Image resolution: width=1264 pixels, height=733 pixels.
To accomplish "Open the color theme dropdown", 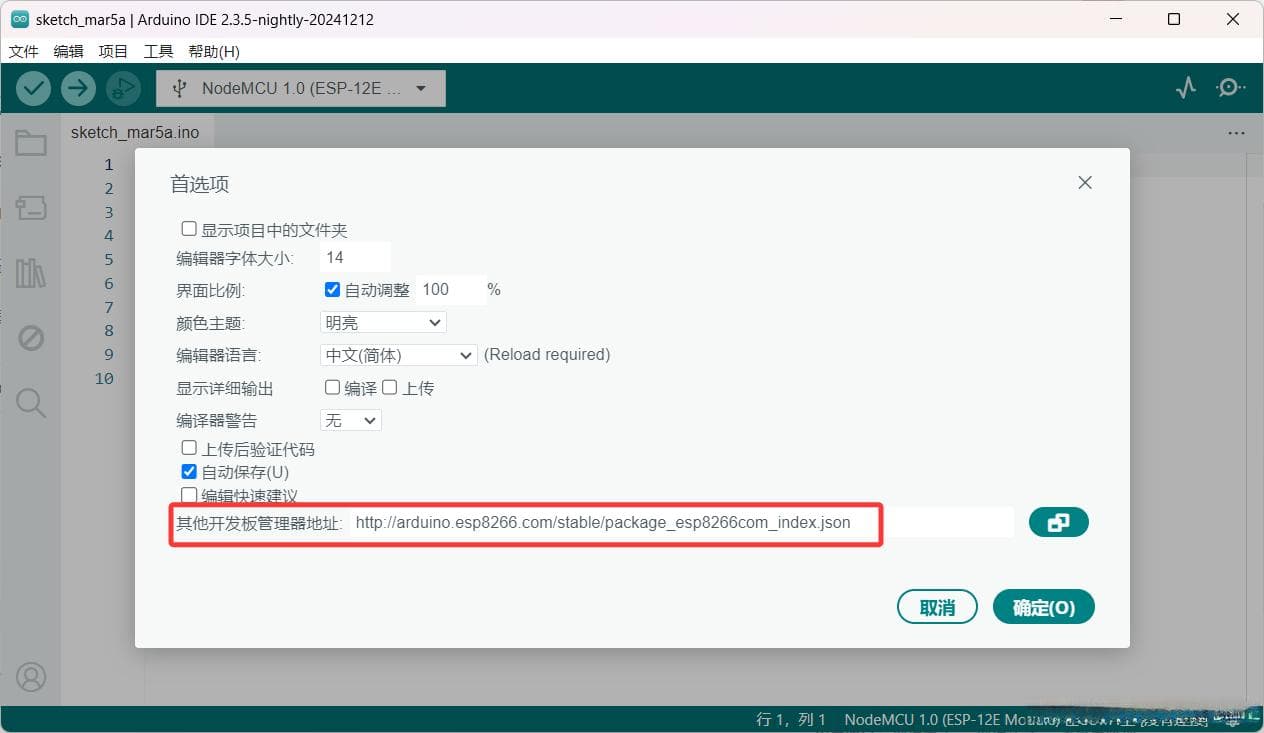I will [383, 322].
